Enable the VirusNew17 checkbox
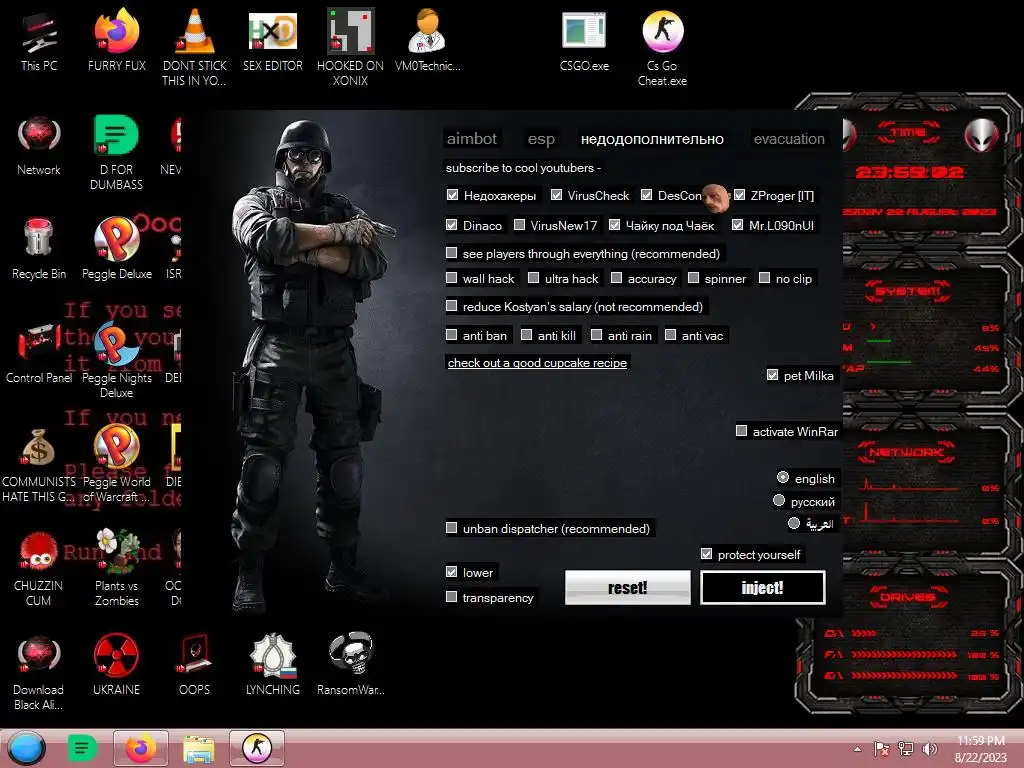 click(519, 225)
